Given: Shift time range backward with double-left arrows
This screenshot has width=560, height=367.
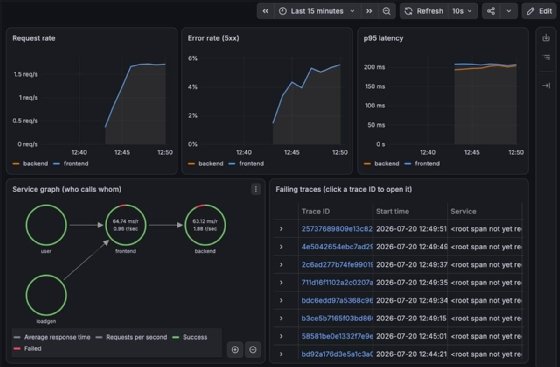Looking at the screenshot, I should coord(265,11).
